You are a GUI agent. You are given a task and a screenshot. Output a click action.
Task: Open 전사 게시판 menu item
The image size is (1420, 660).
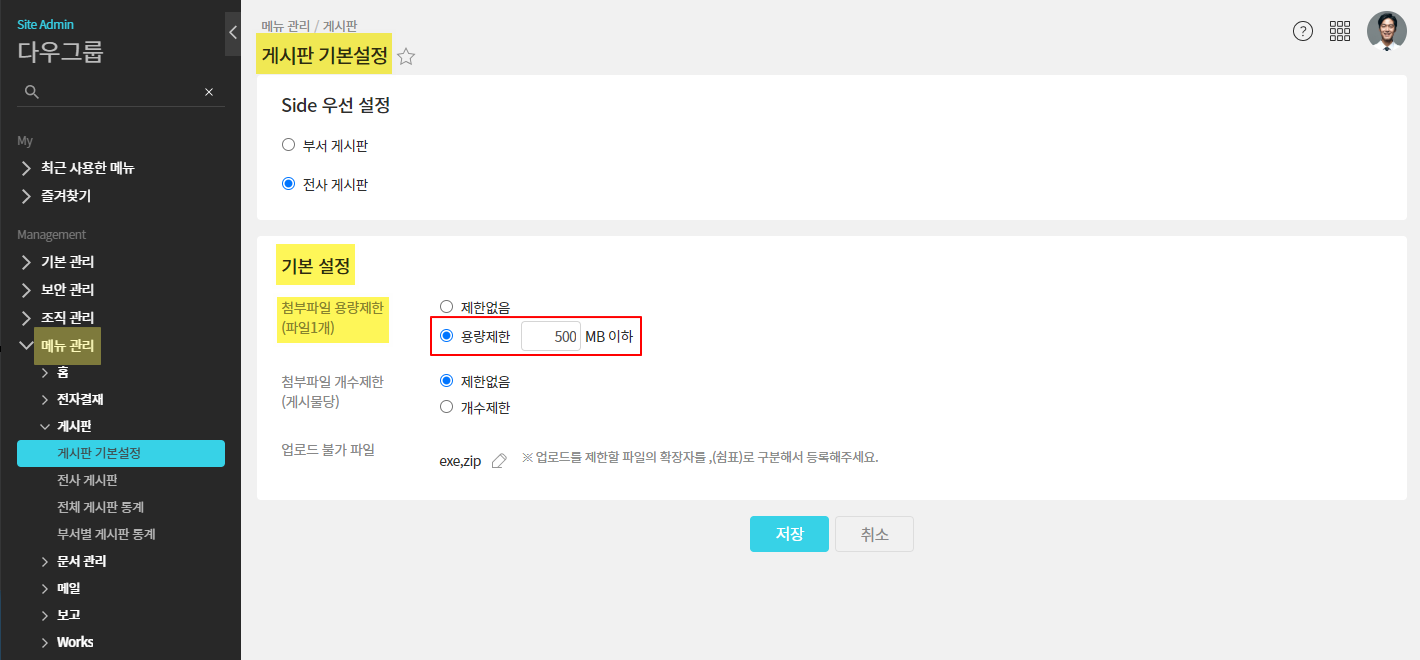88,480
